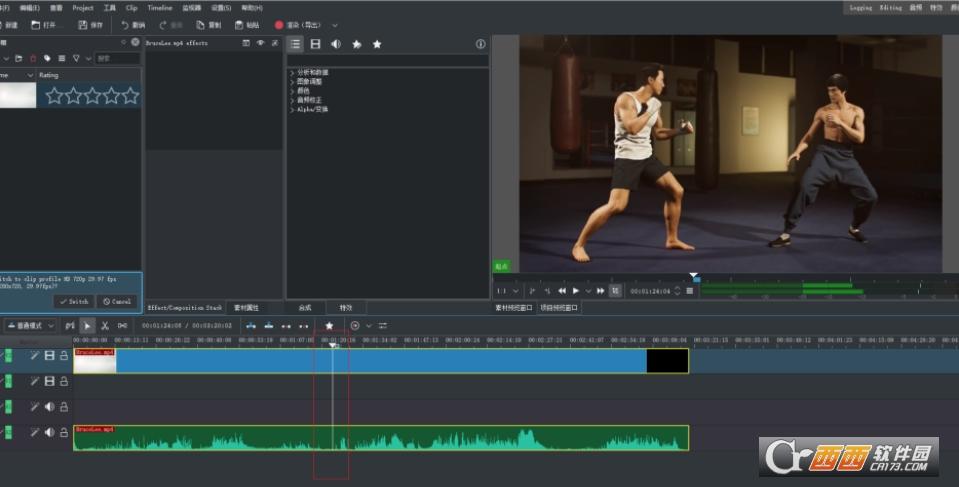Toggle effect description info icon
The image size is (959, 487).
tap(481, 44)
